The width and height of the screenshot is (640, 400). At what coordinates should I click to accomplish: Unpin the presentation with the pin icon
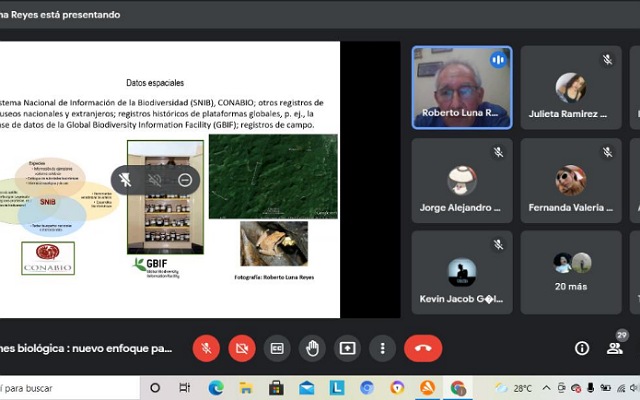pos(125,180)
